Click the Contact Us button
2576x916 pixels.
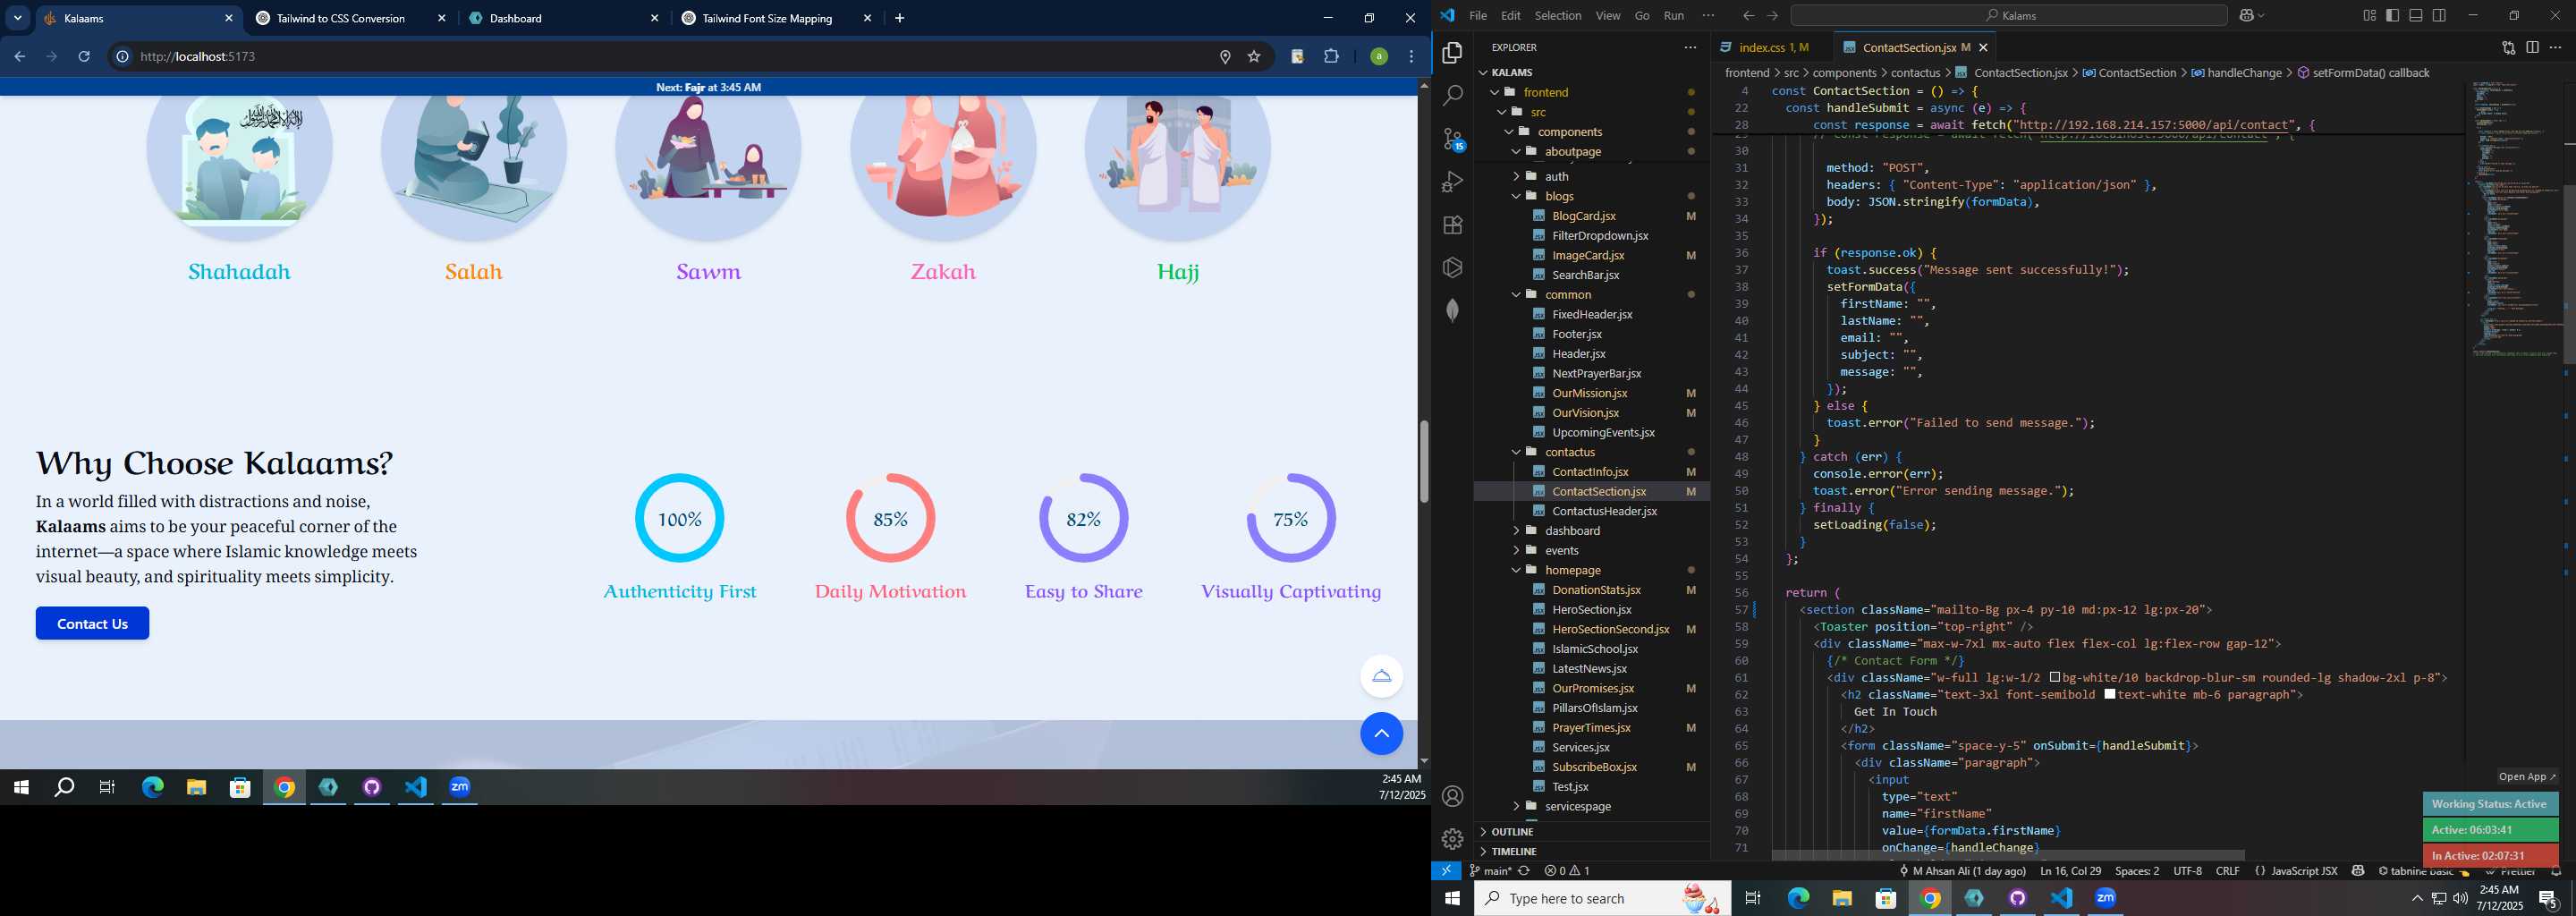pyautogui.click(x=92, y=623)
